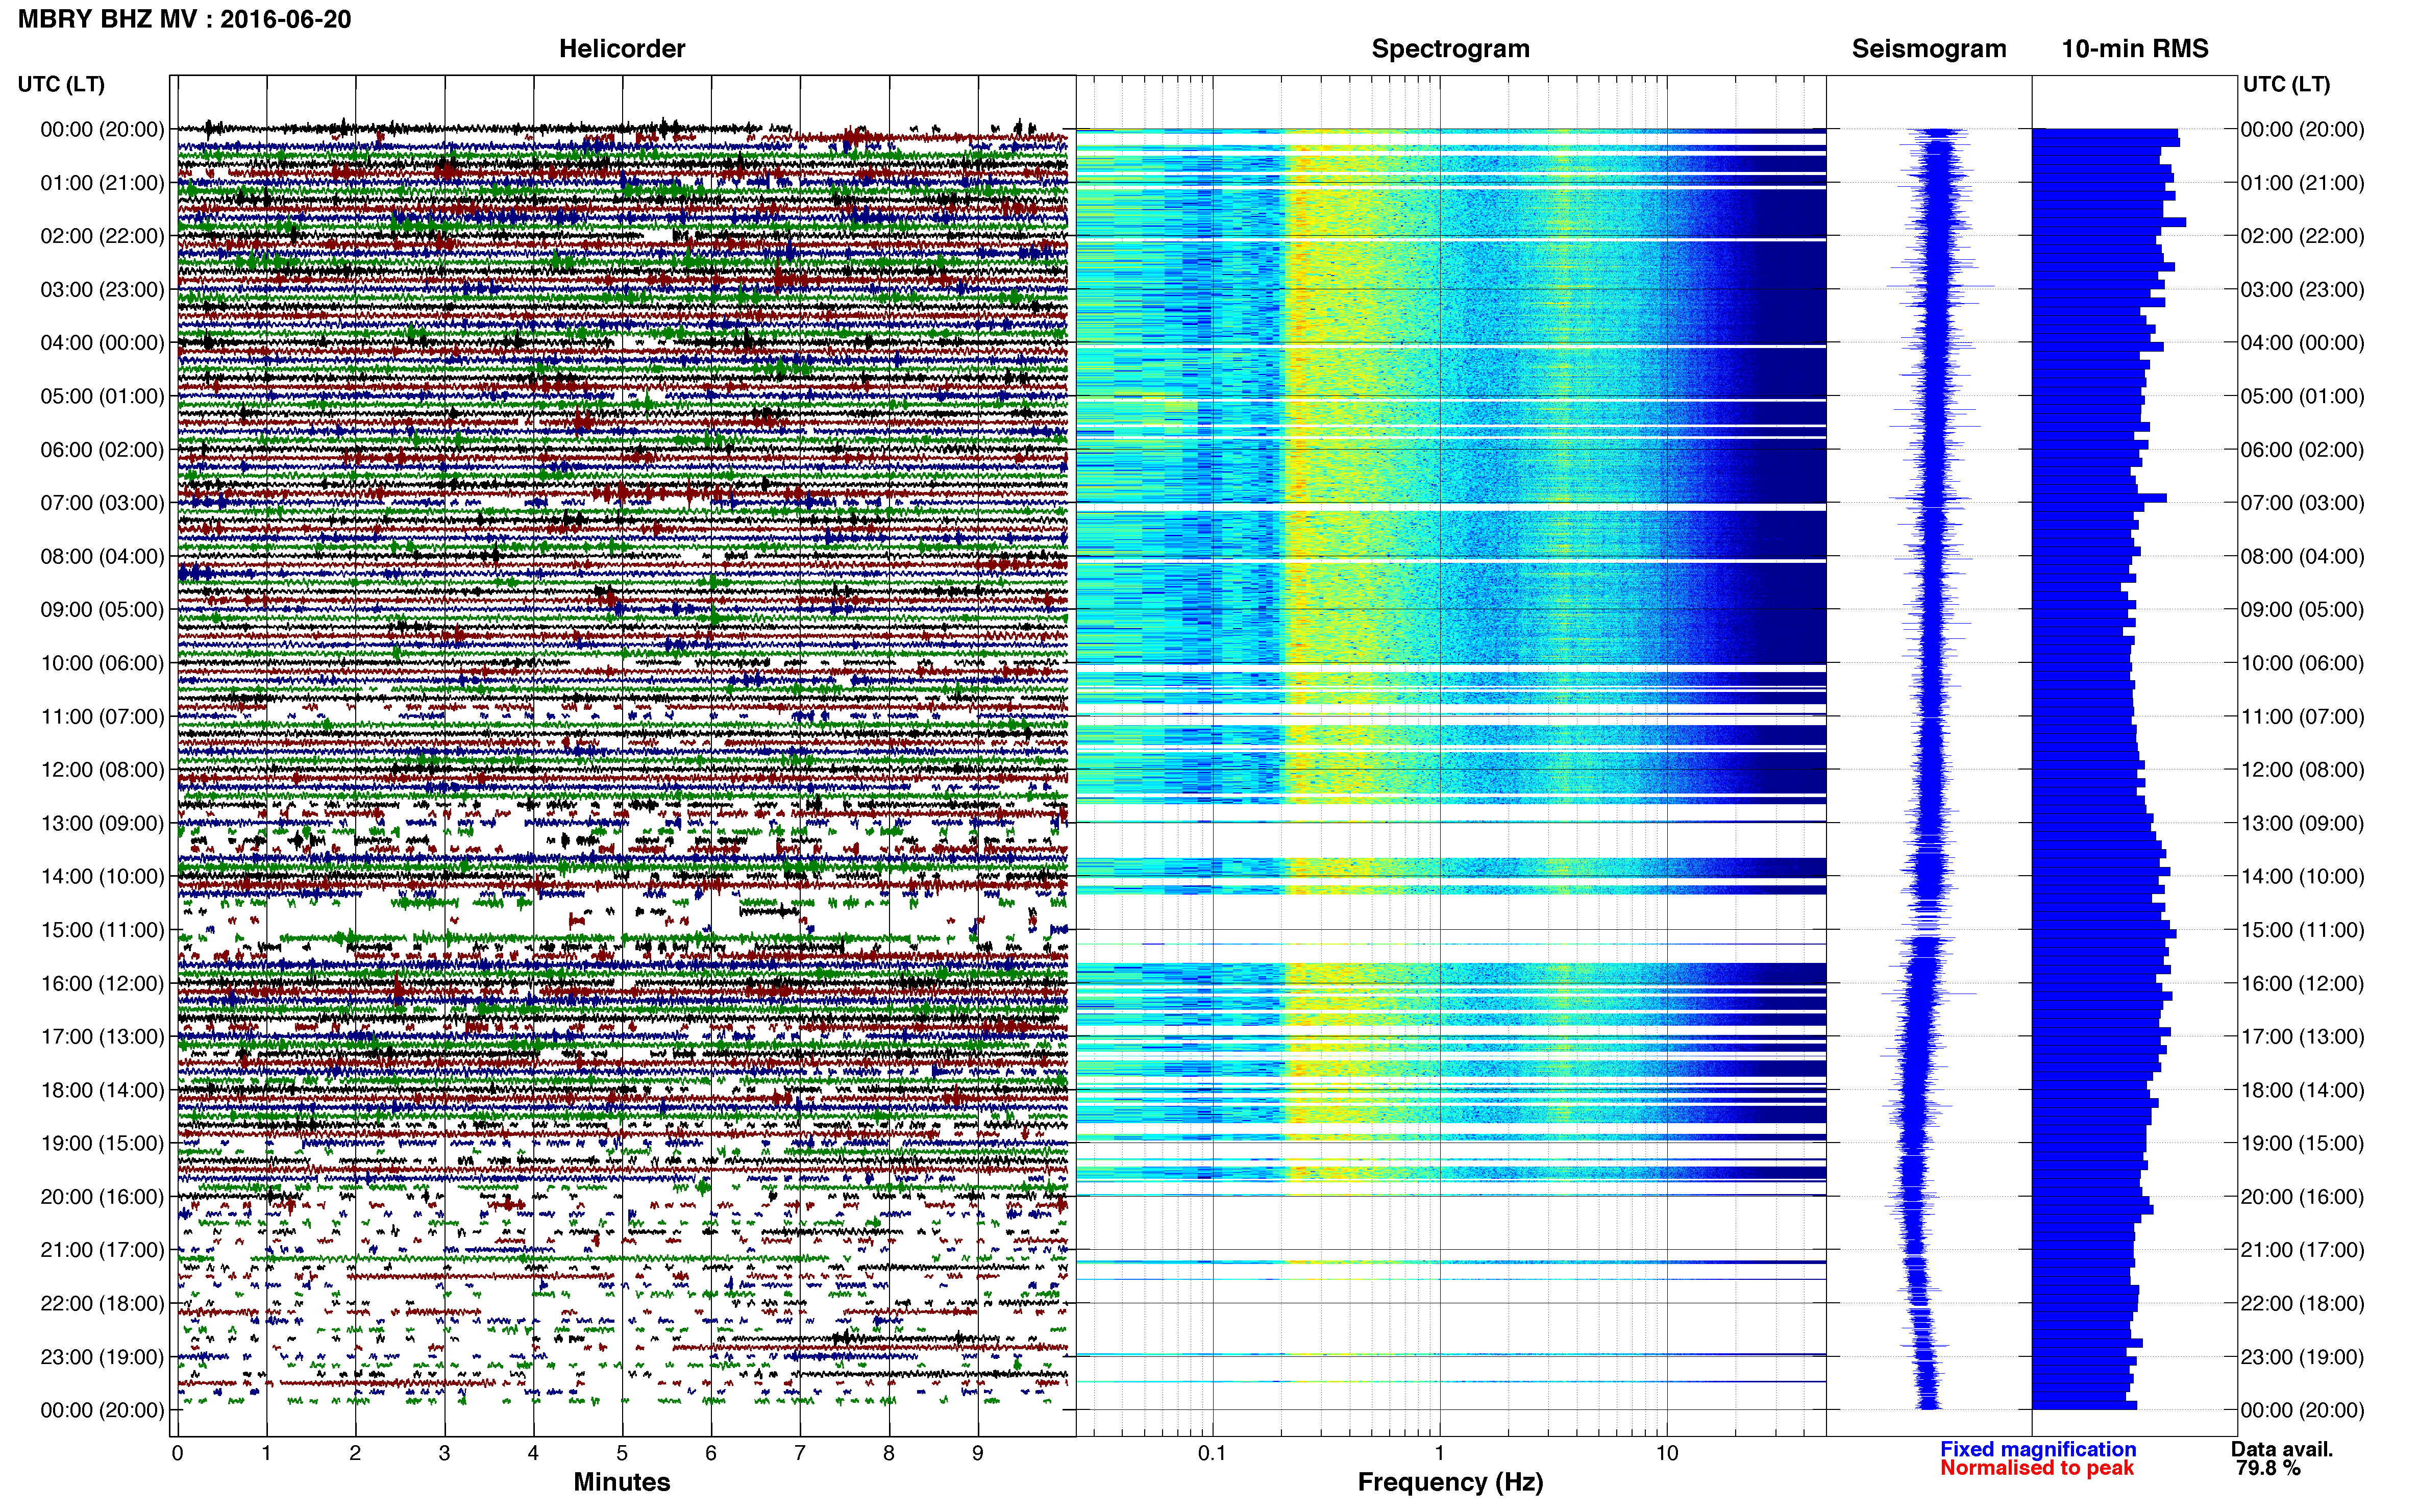Click 15:00 (11:00) label left of the helicorder
2419x1512 pixels.
[x=102, y=930]
